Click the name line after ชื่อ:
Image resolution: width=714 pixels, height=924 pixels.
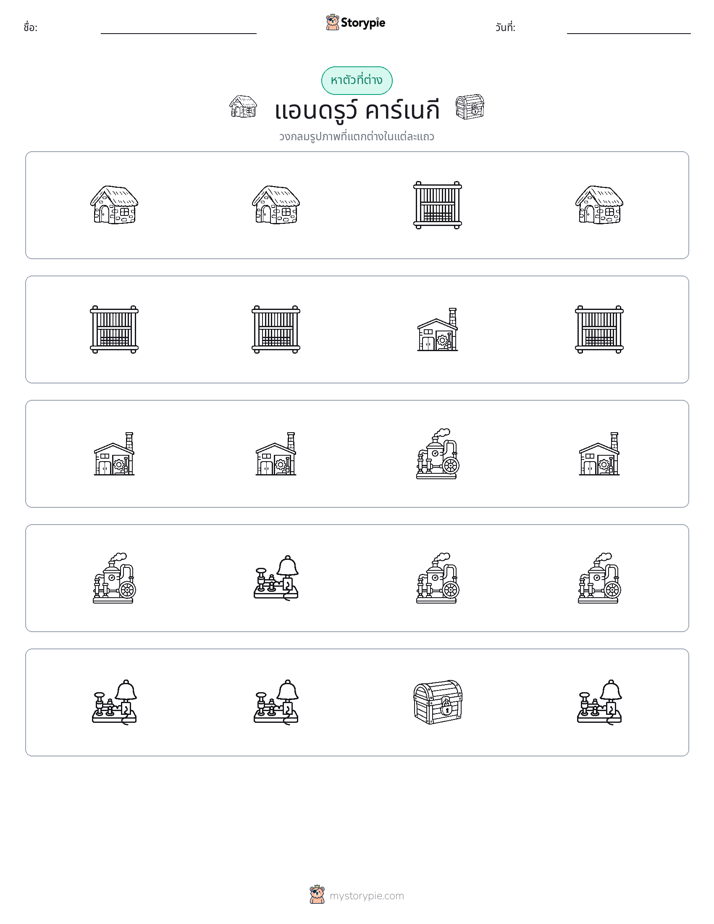coord(178,33)
